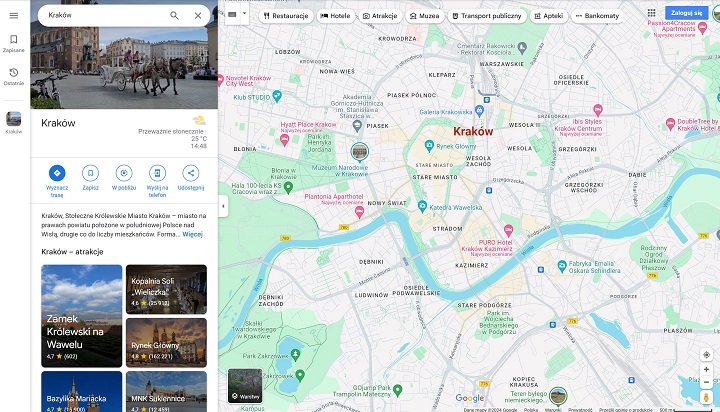Click Wyznacz trasę directions icon

pos(57,173)
